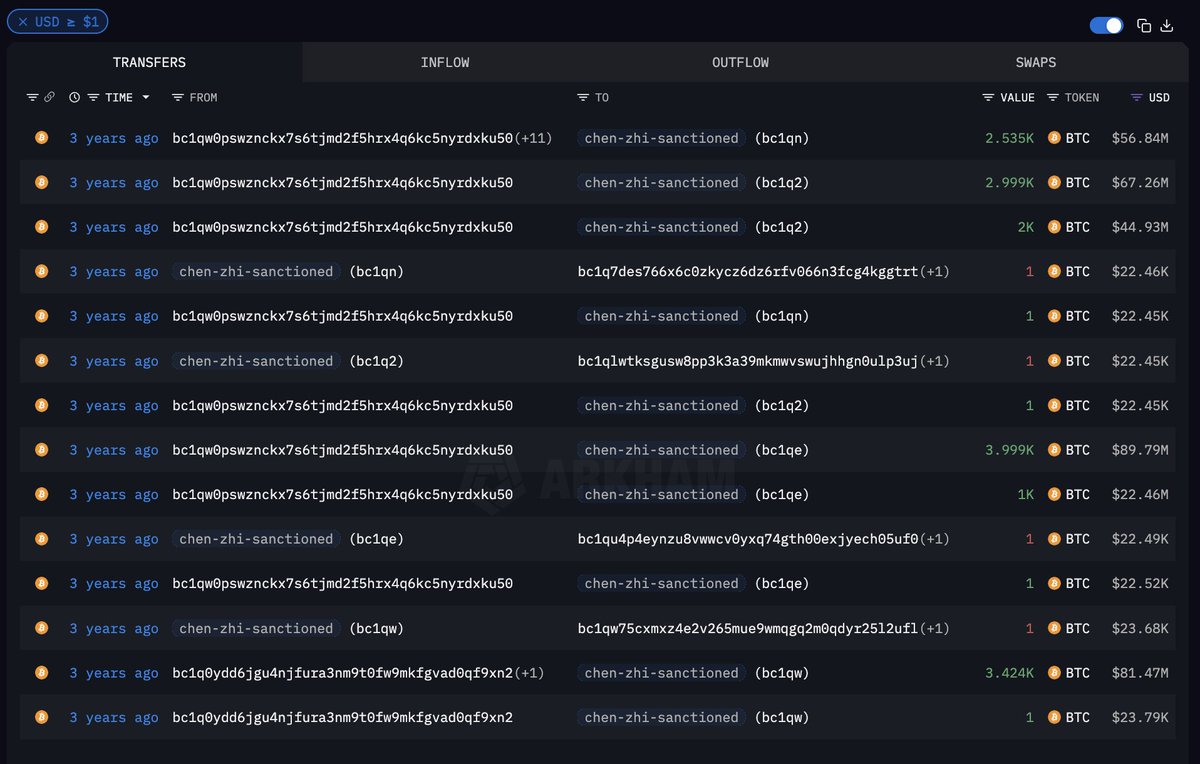1200x764 pixels.
Task: Click the clock icon beside TIME
Action: pos(75,97)
